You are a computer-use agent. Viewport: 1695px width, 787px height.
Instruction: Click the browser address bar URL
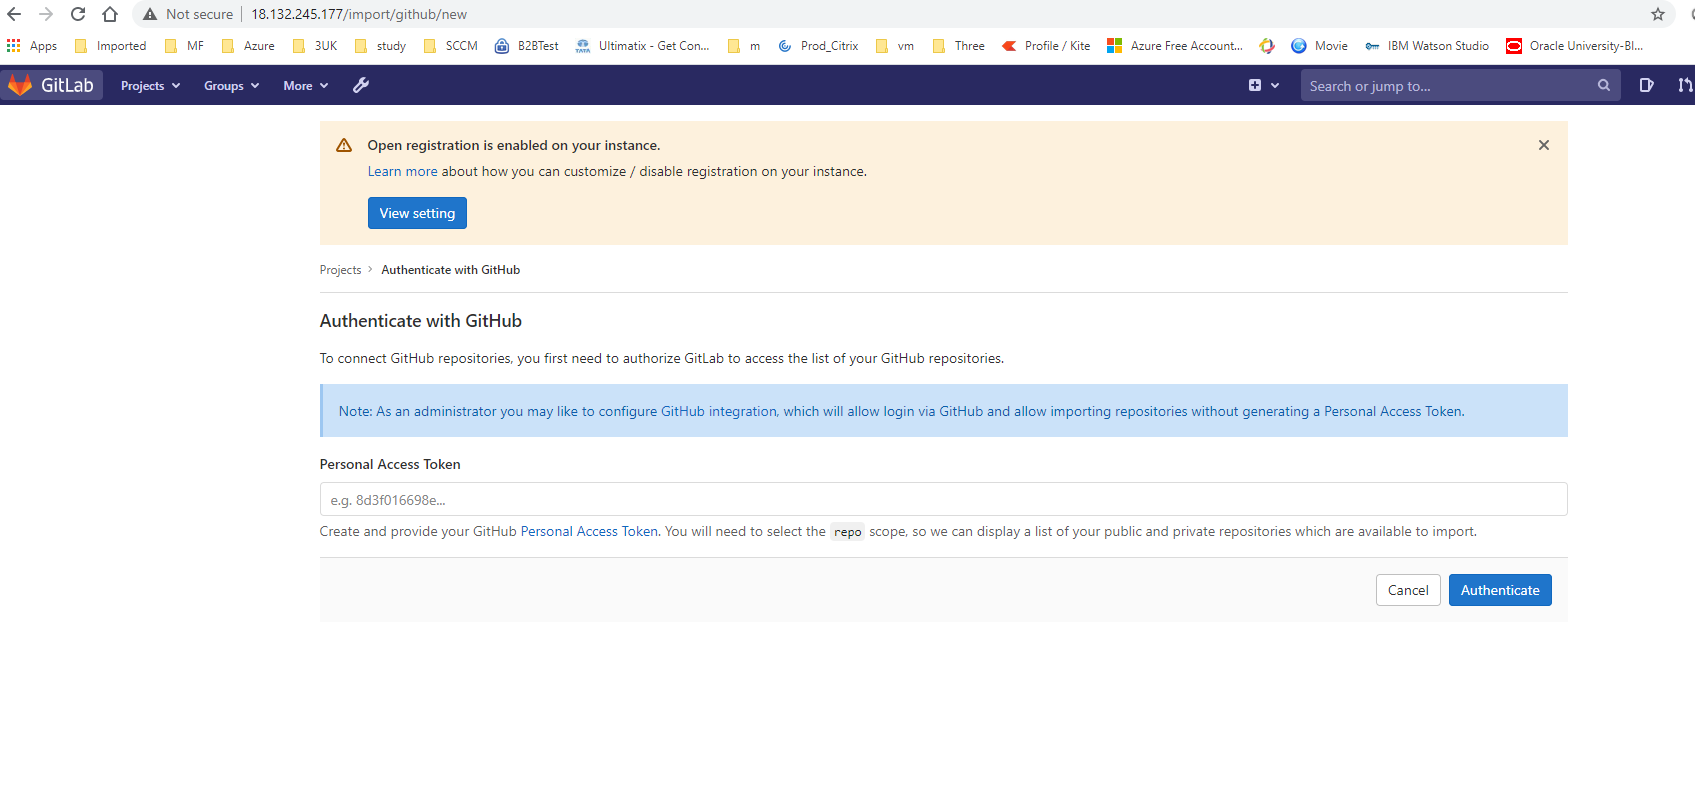pos(359,14)
